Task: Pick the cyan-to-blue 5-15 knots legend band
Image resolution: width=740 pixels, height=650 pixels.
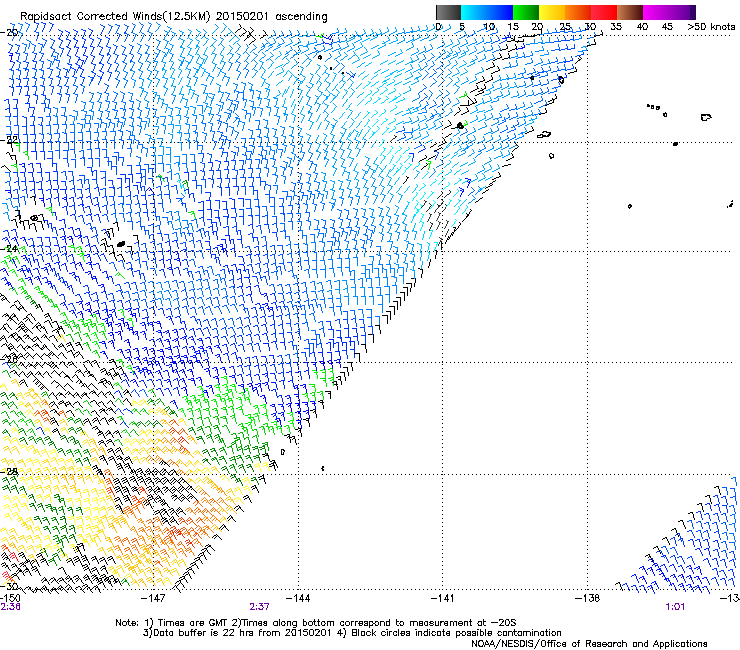Action: [x=487, y=12]
